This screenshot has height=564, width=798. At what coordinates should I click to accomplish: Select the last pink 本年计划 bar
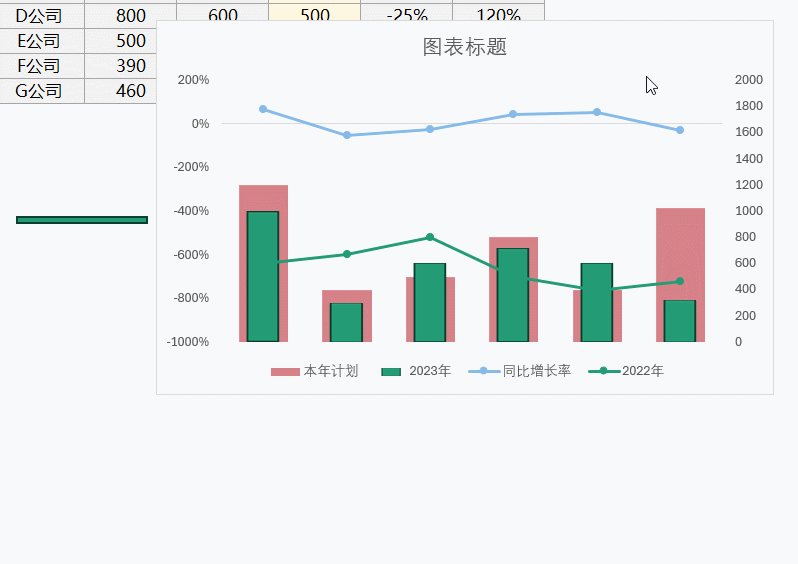(680, 253)
